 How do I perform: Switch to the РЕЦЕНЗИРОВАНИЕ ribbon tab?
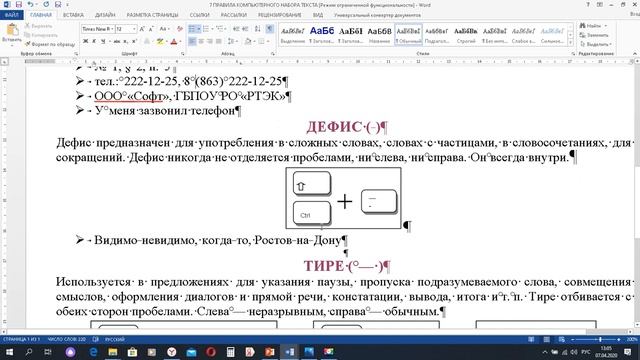click(x=280, y=15)
